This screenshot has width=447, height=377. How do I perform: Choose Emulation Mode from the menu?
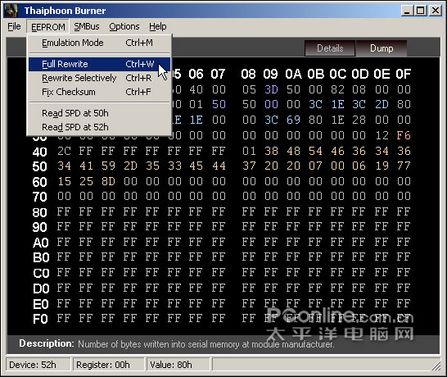[x=99, y=43]
